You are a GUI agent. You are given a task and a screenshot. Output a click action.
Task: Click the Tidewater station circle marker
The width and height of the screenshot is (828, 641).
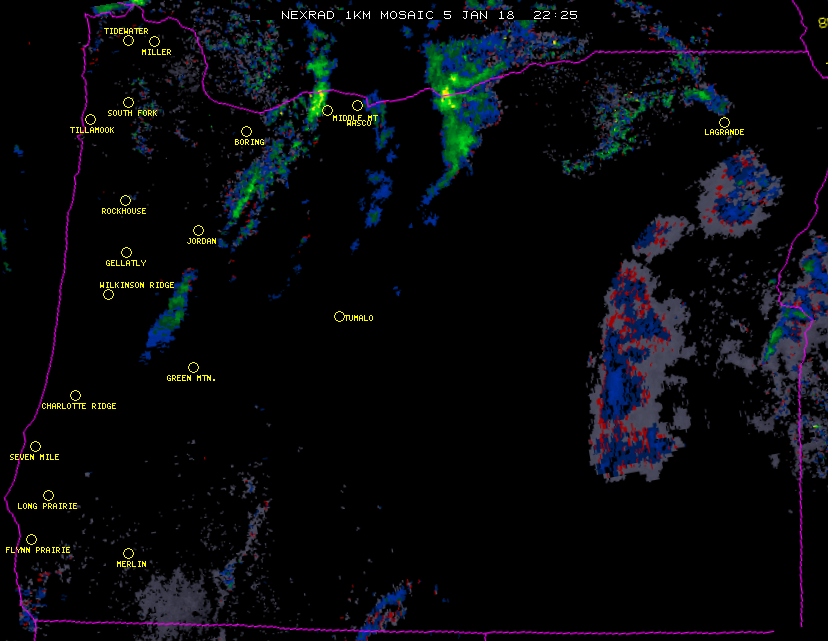pyautogui.click(x=128, y=40)
